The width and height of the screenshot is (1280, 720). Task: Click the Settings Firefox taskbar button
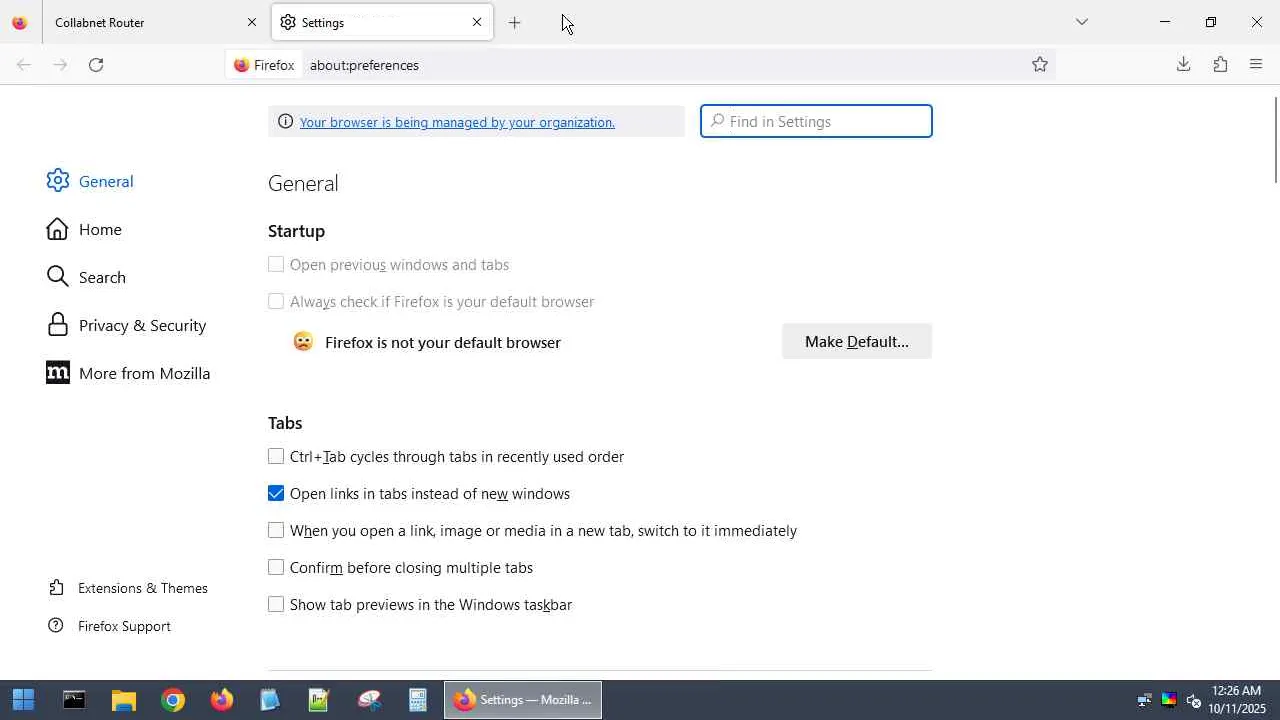coord(523,700)
